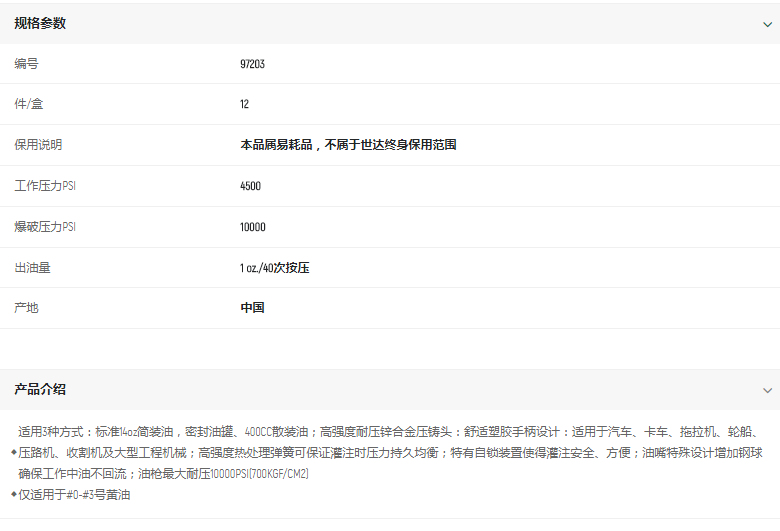
Task: Click the diamond bullet before 压路机 text
Action: pyautogui.click(x=14, y=453)
